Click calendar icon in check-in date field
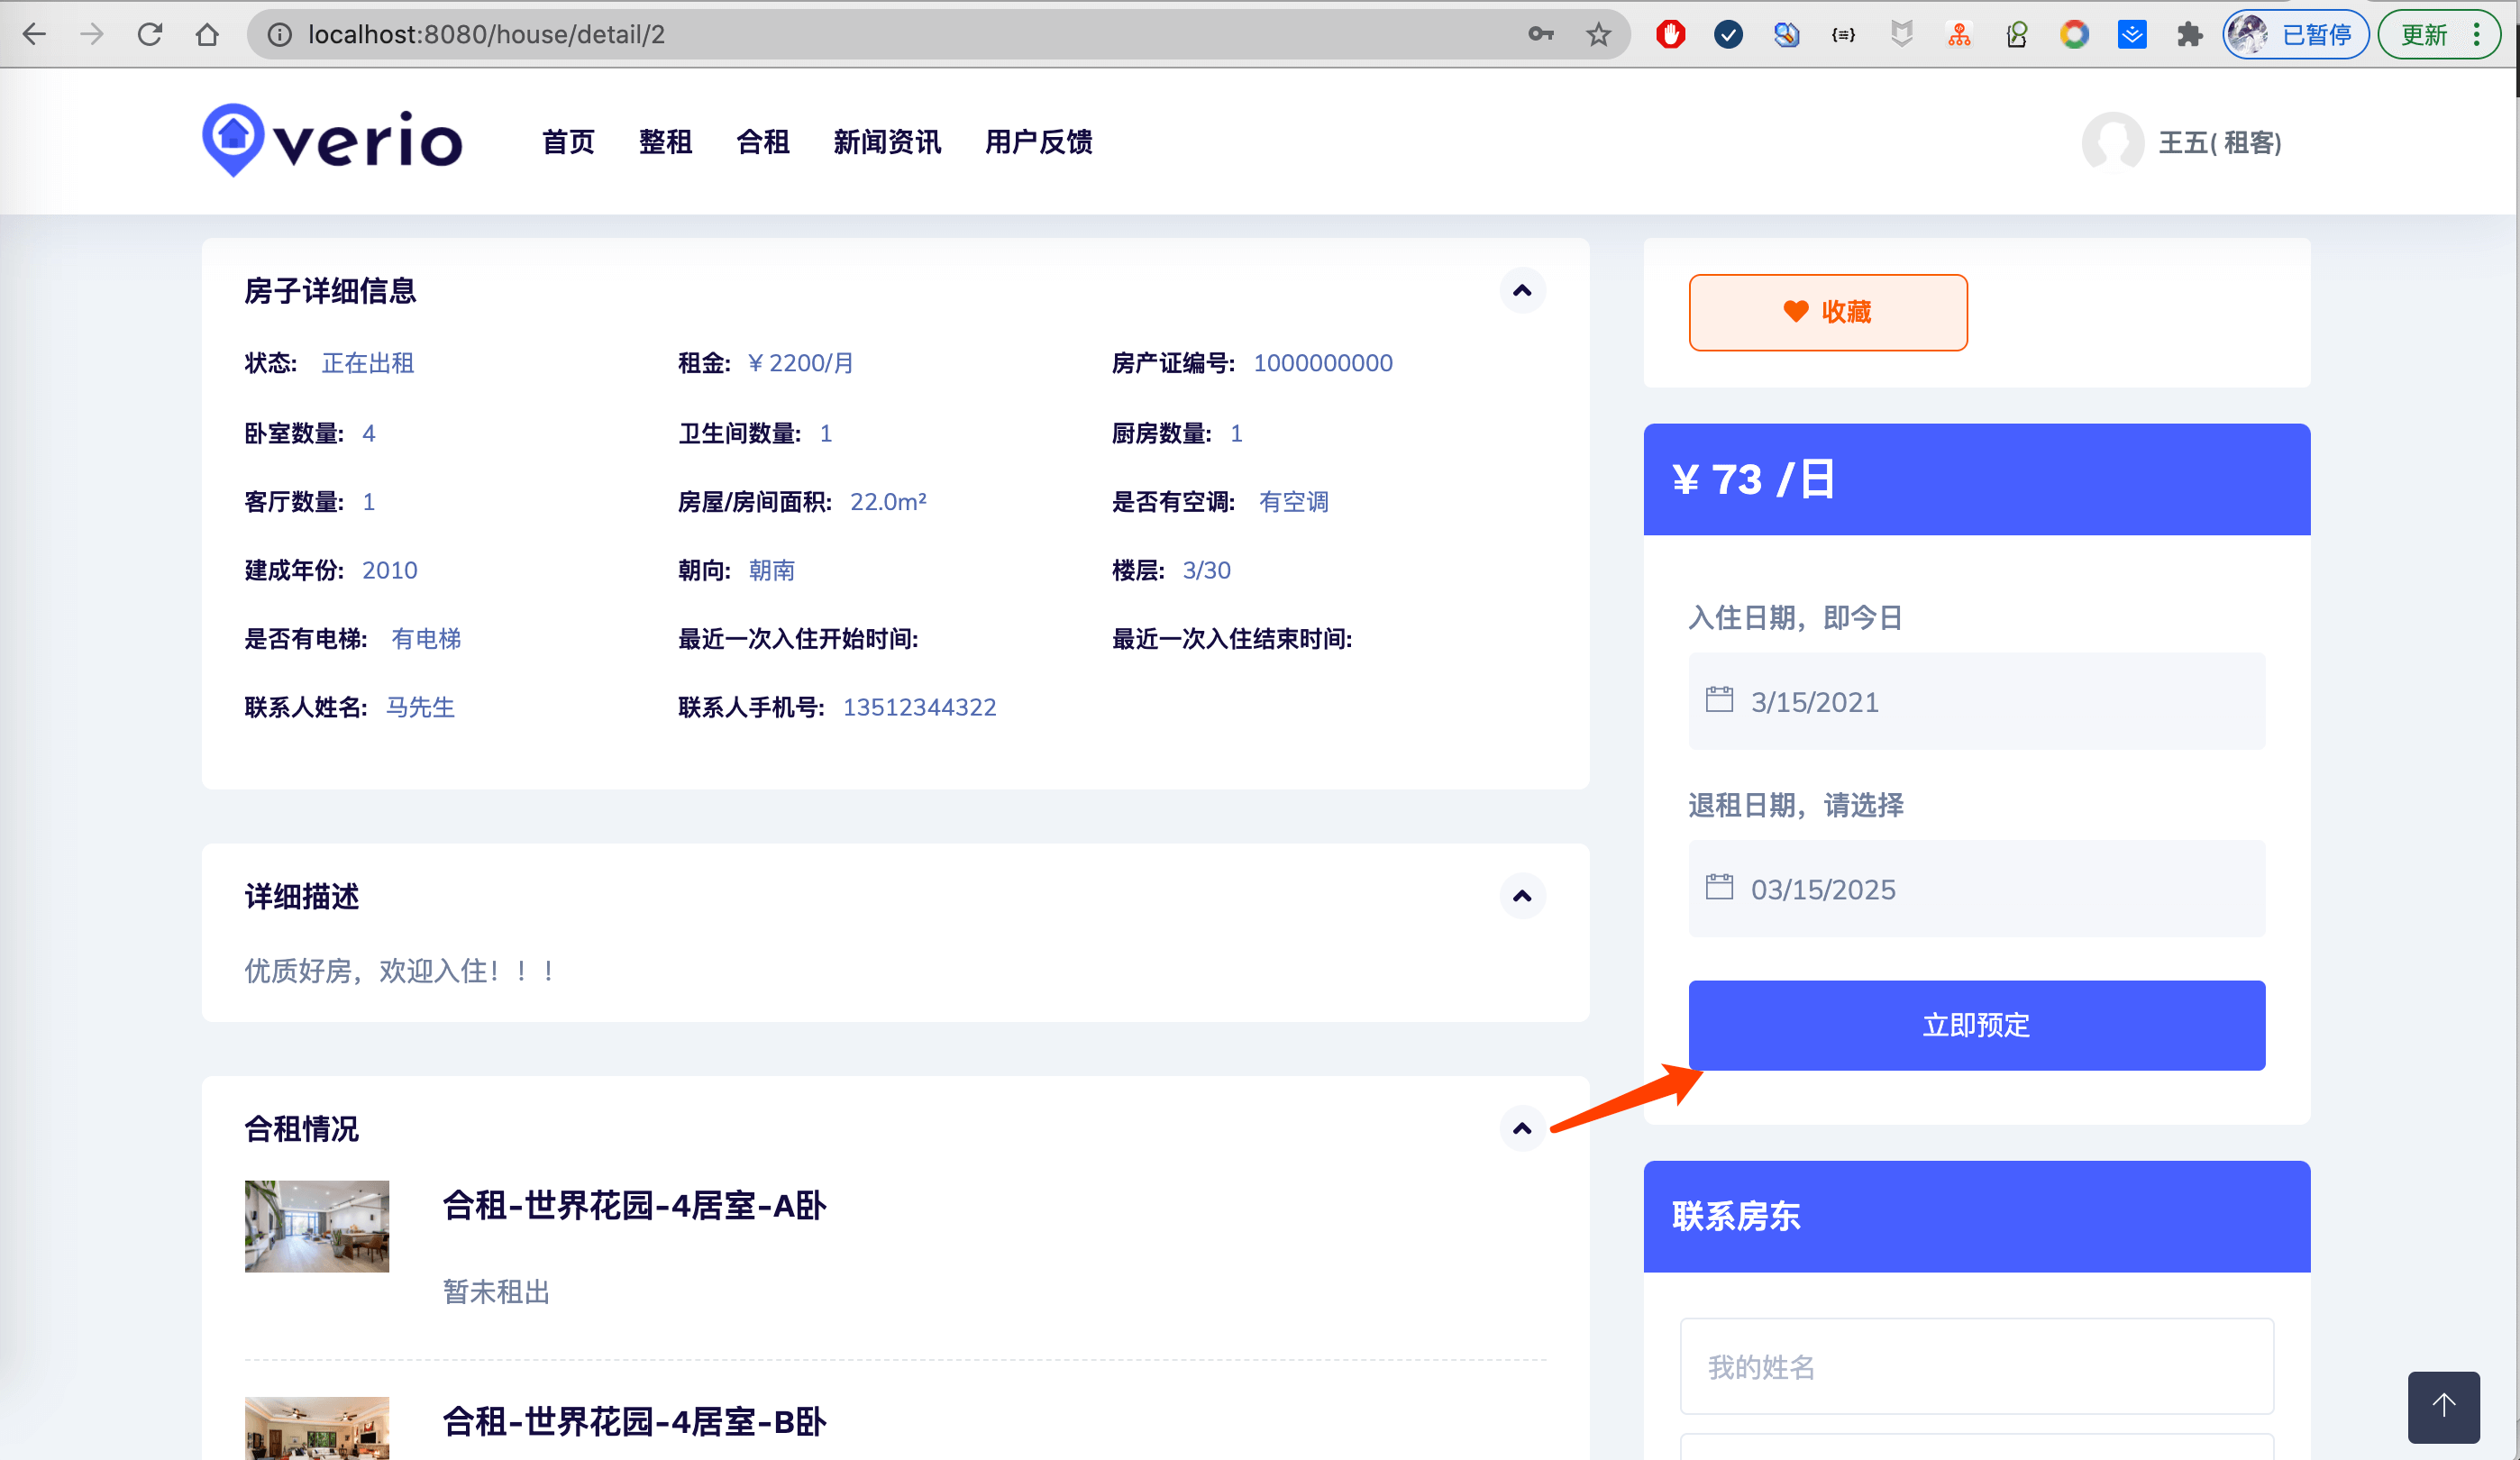 click(1719, 699)
